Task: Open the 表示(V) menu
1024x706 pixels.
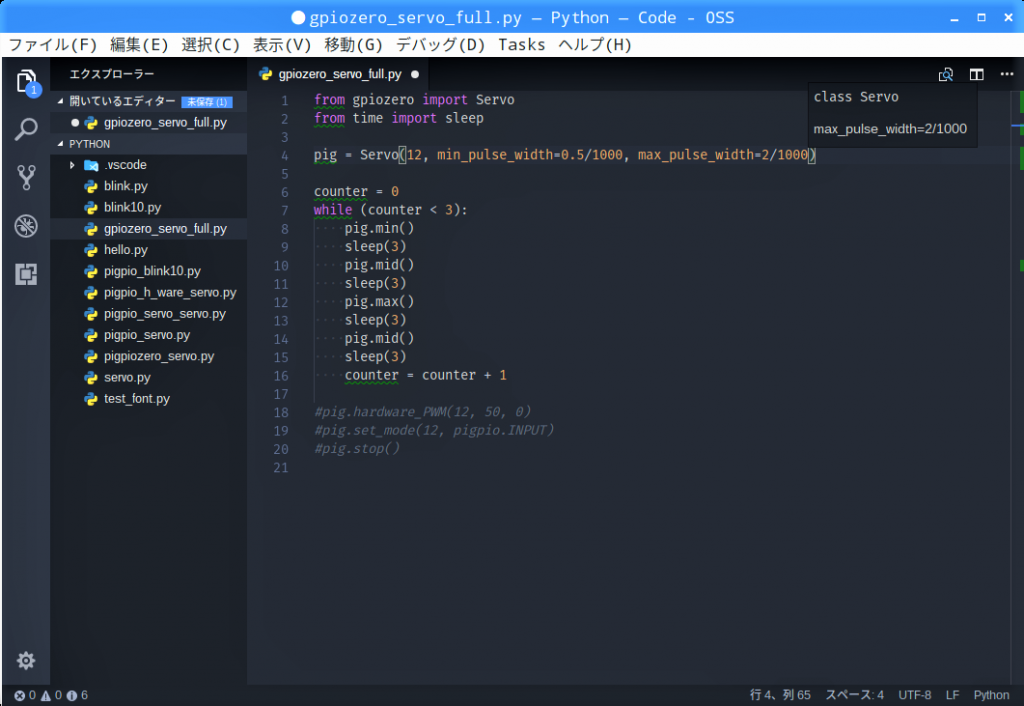Action: click(282, 44)
